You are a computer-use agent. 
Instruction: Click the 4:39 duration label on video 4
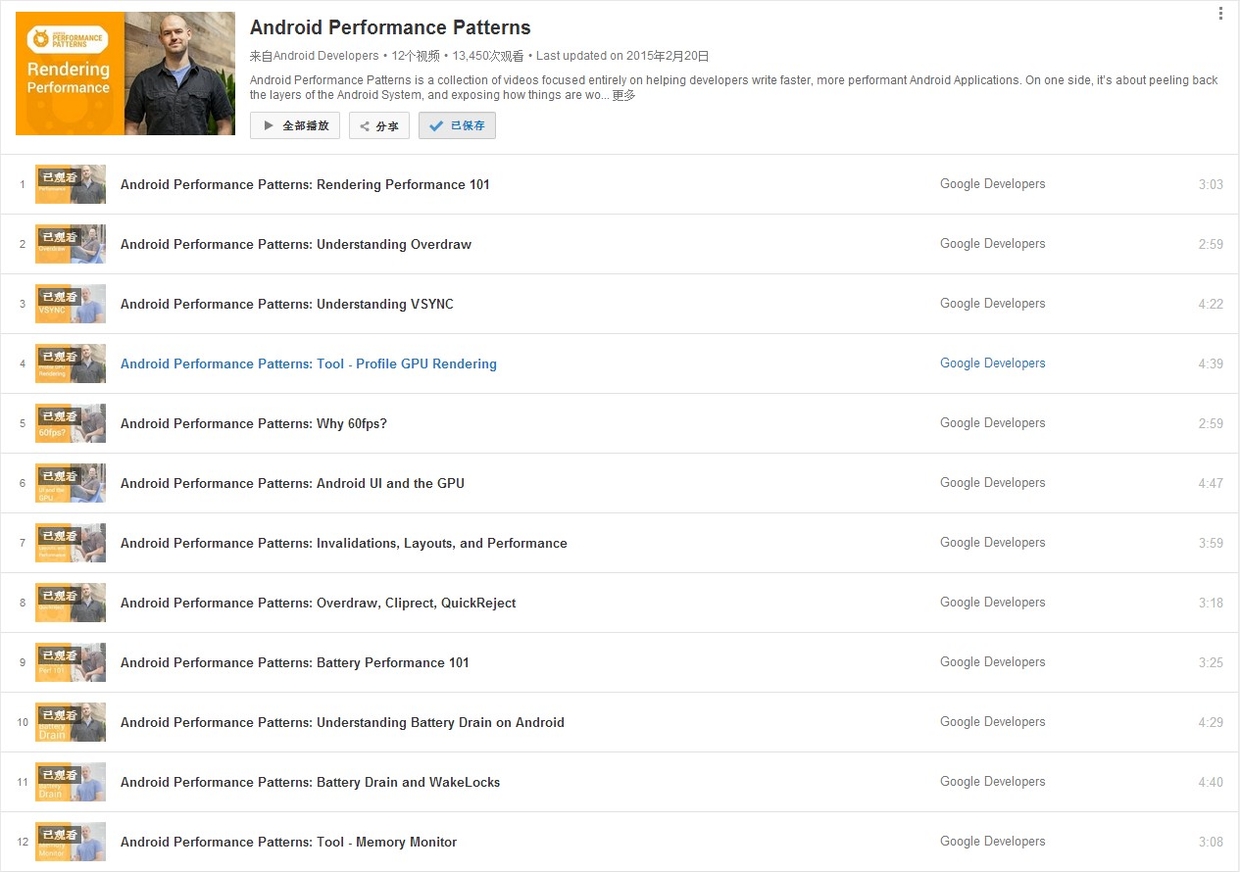(x=1210, y=363)
